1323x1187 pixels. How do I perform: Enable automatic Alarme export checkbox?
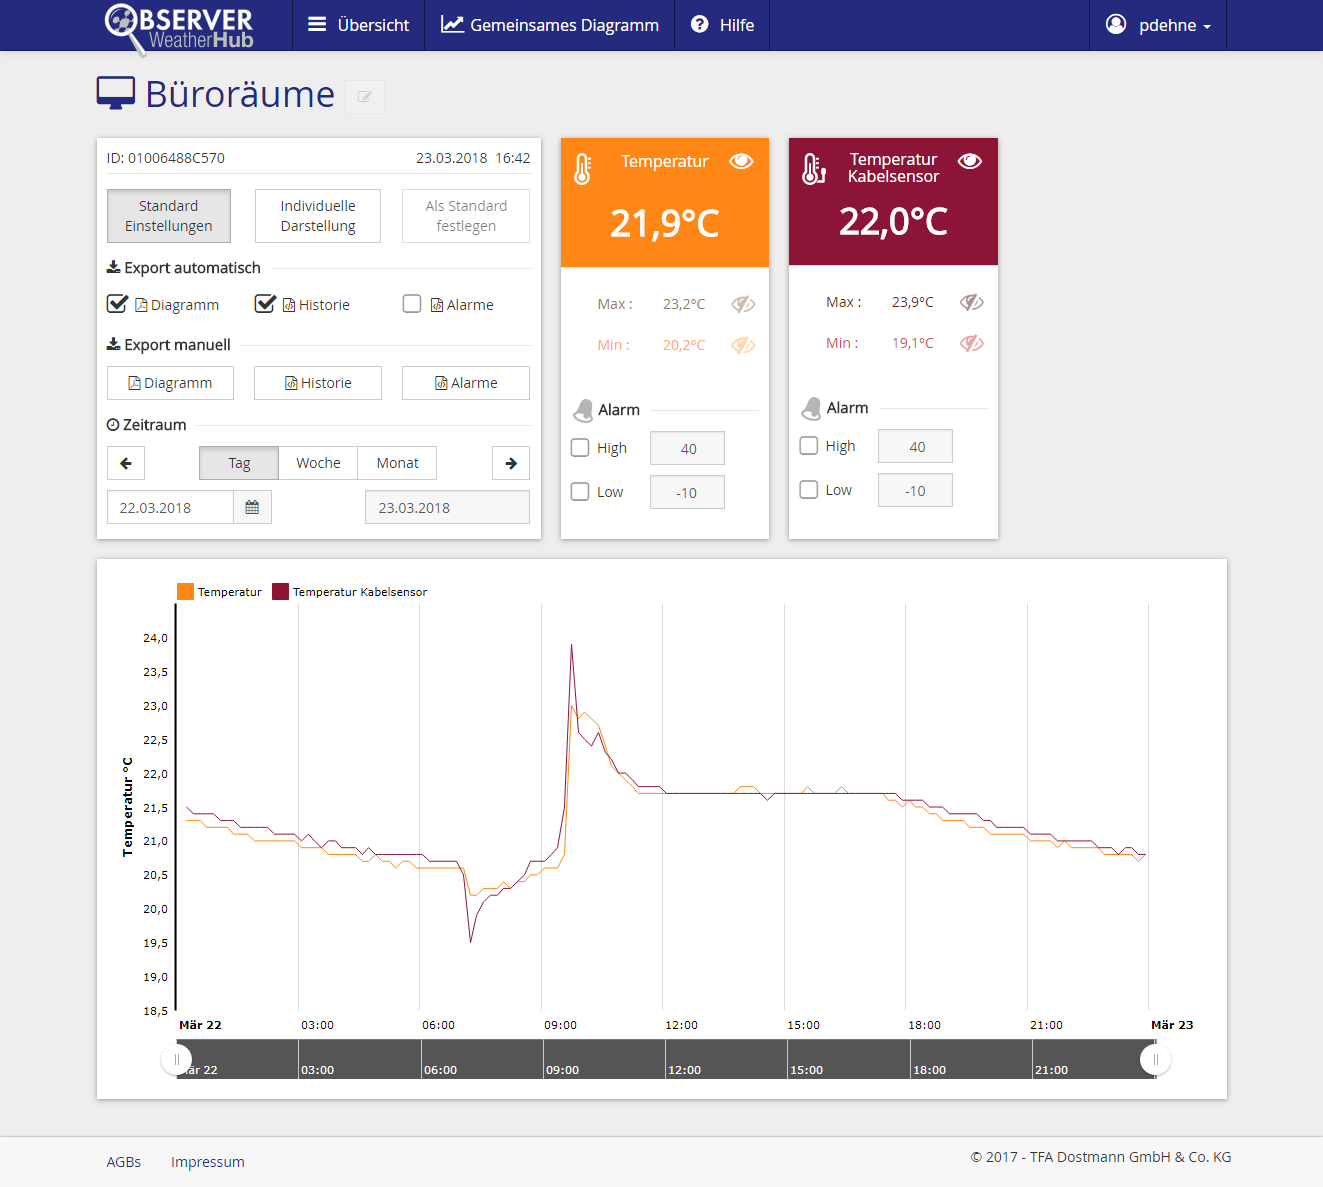coord(412,304)
